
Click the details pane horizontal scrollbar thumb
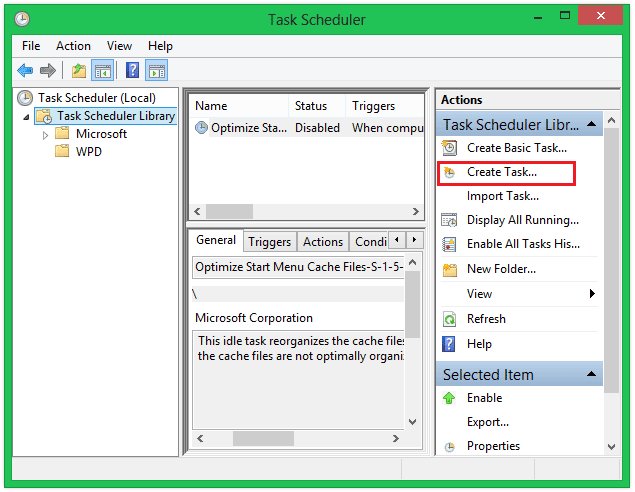(263, 439)
